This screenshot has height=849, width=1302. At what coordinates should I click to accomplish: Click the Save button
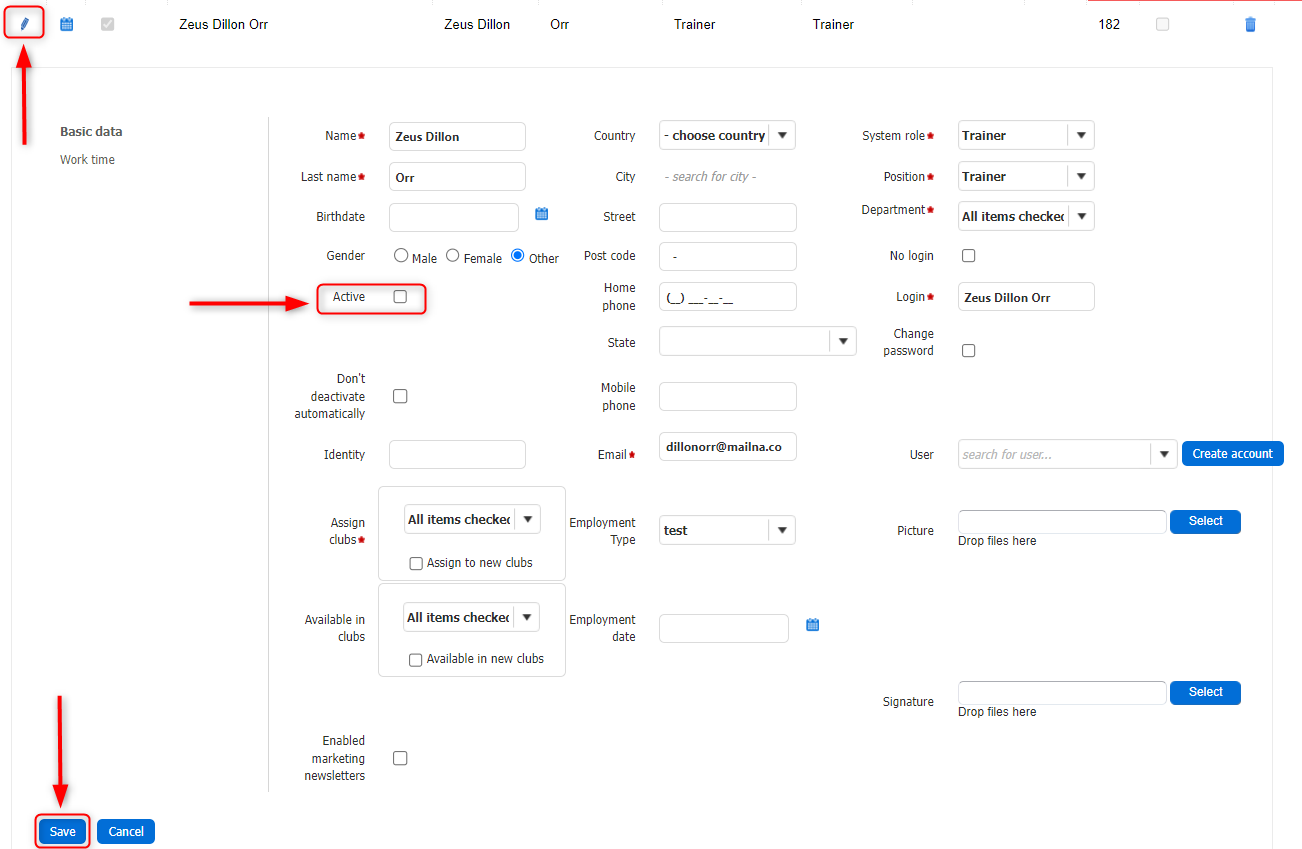click(x=63, y=832)
